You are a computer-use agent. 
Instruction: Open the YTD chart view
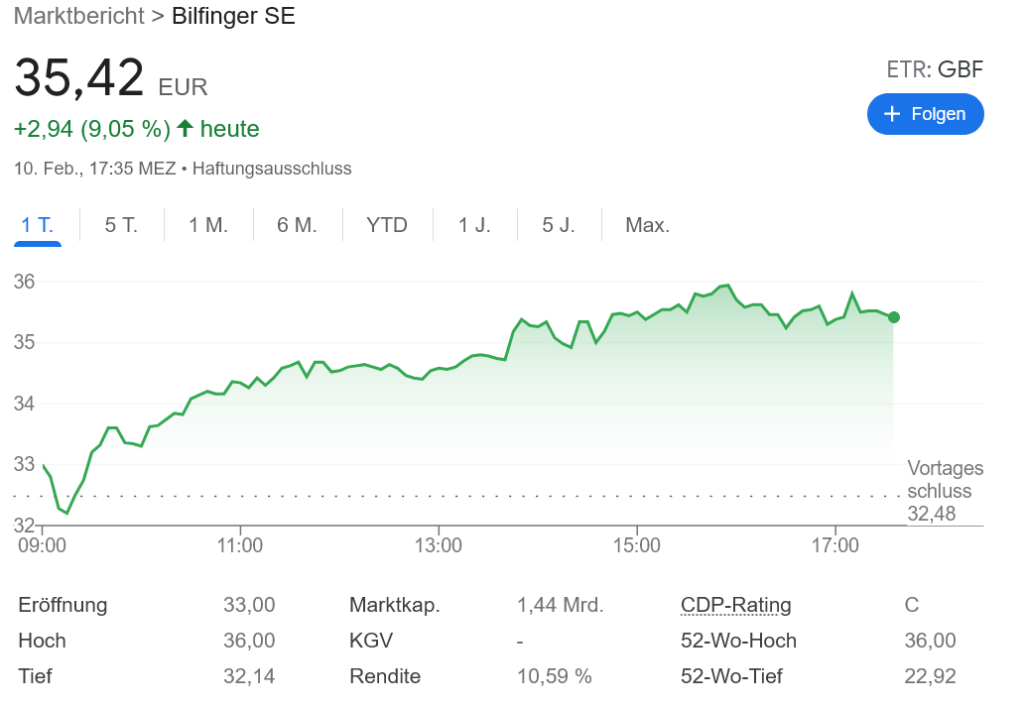tap(387, 225)
